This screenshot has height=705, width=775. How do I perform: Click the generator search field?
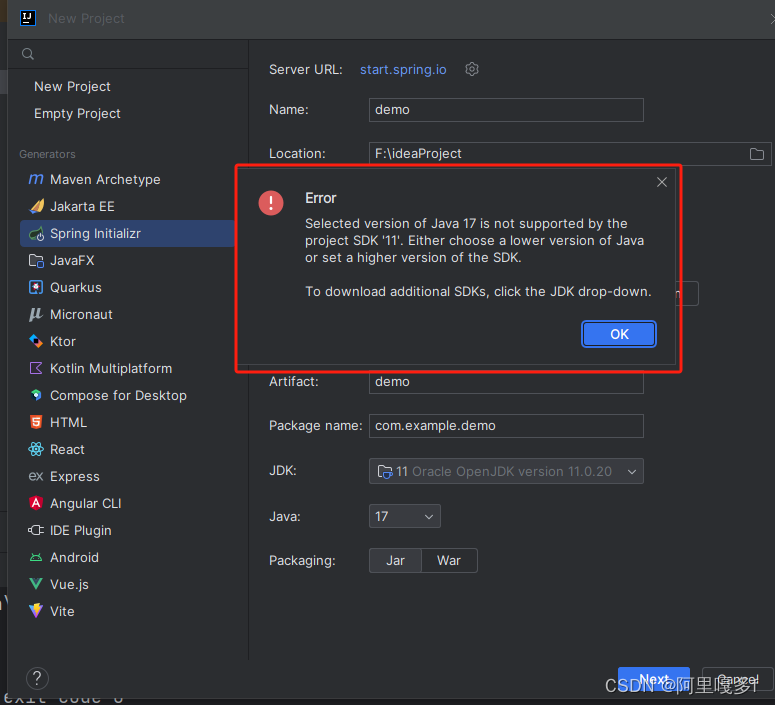pos(128,54)
